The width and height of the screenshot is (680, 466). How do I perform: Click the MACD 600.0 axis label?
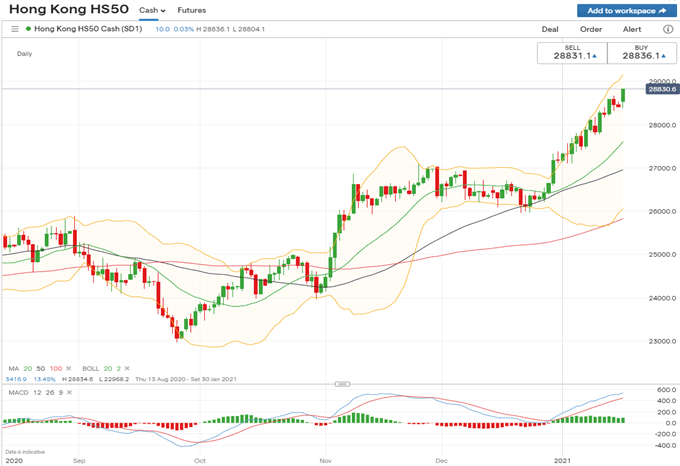pos(667,390)
